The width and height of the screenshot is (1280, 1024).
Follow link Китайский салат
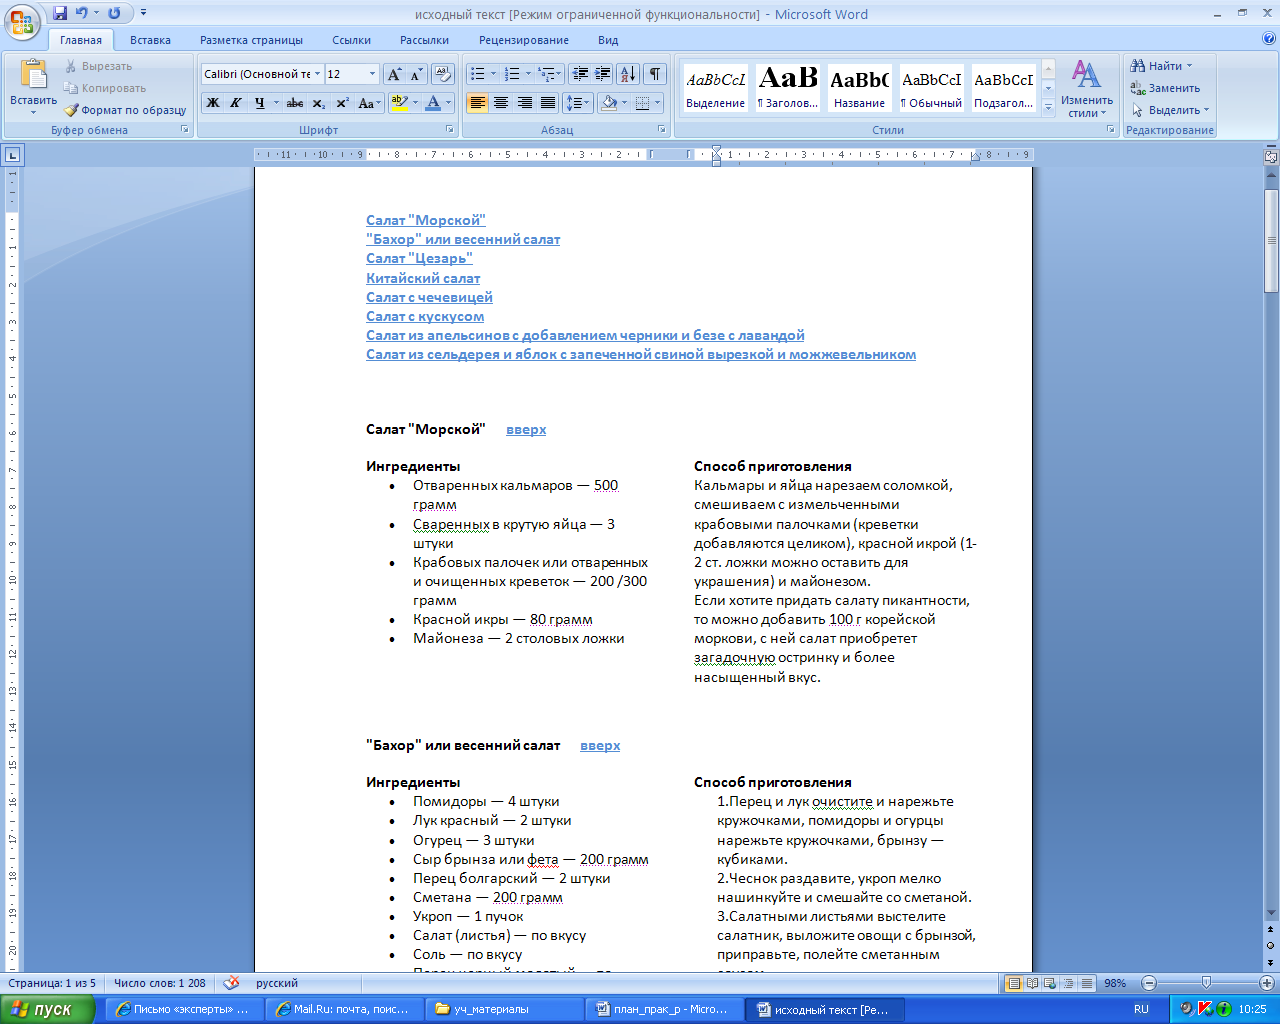[423, 278]
